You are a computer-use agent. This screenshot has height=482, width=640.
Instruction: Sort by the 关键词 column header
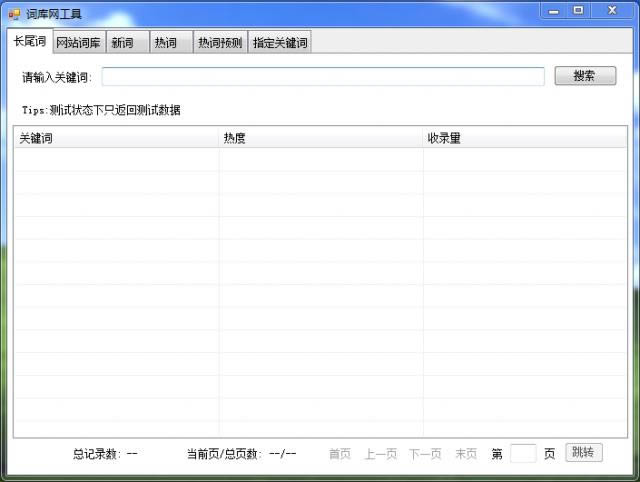pyautogui.click(x=116, y=139)
